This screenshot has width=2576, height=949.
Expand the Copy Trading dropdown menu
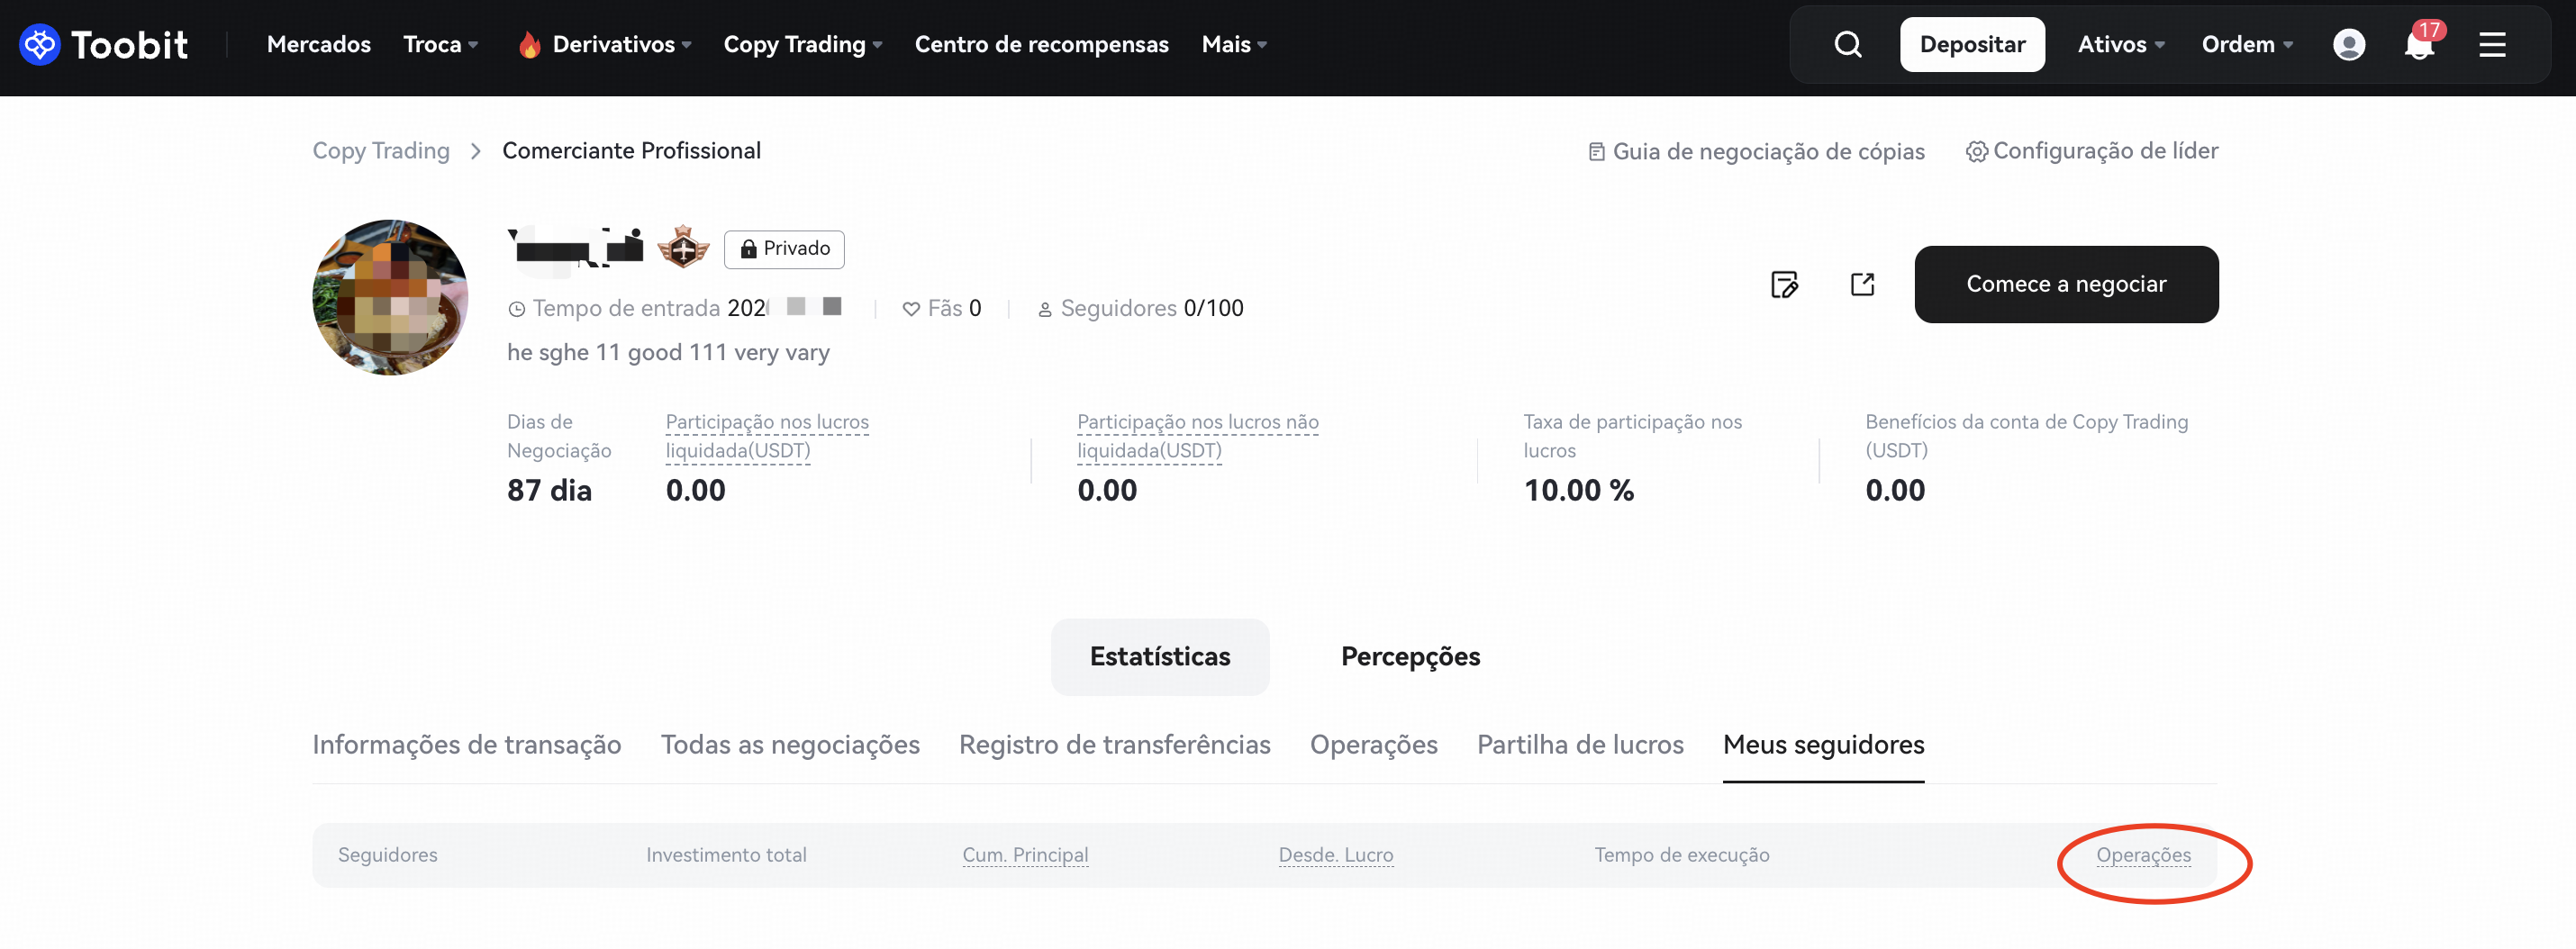click(802, 44)
